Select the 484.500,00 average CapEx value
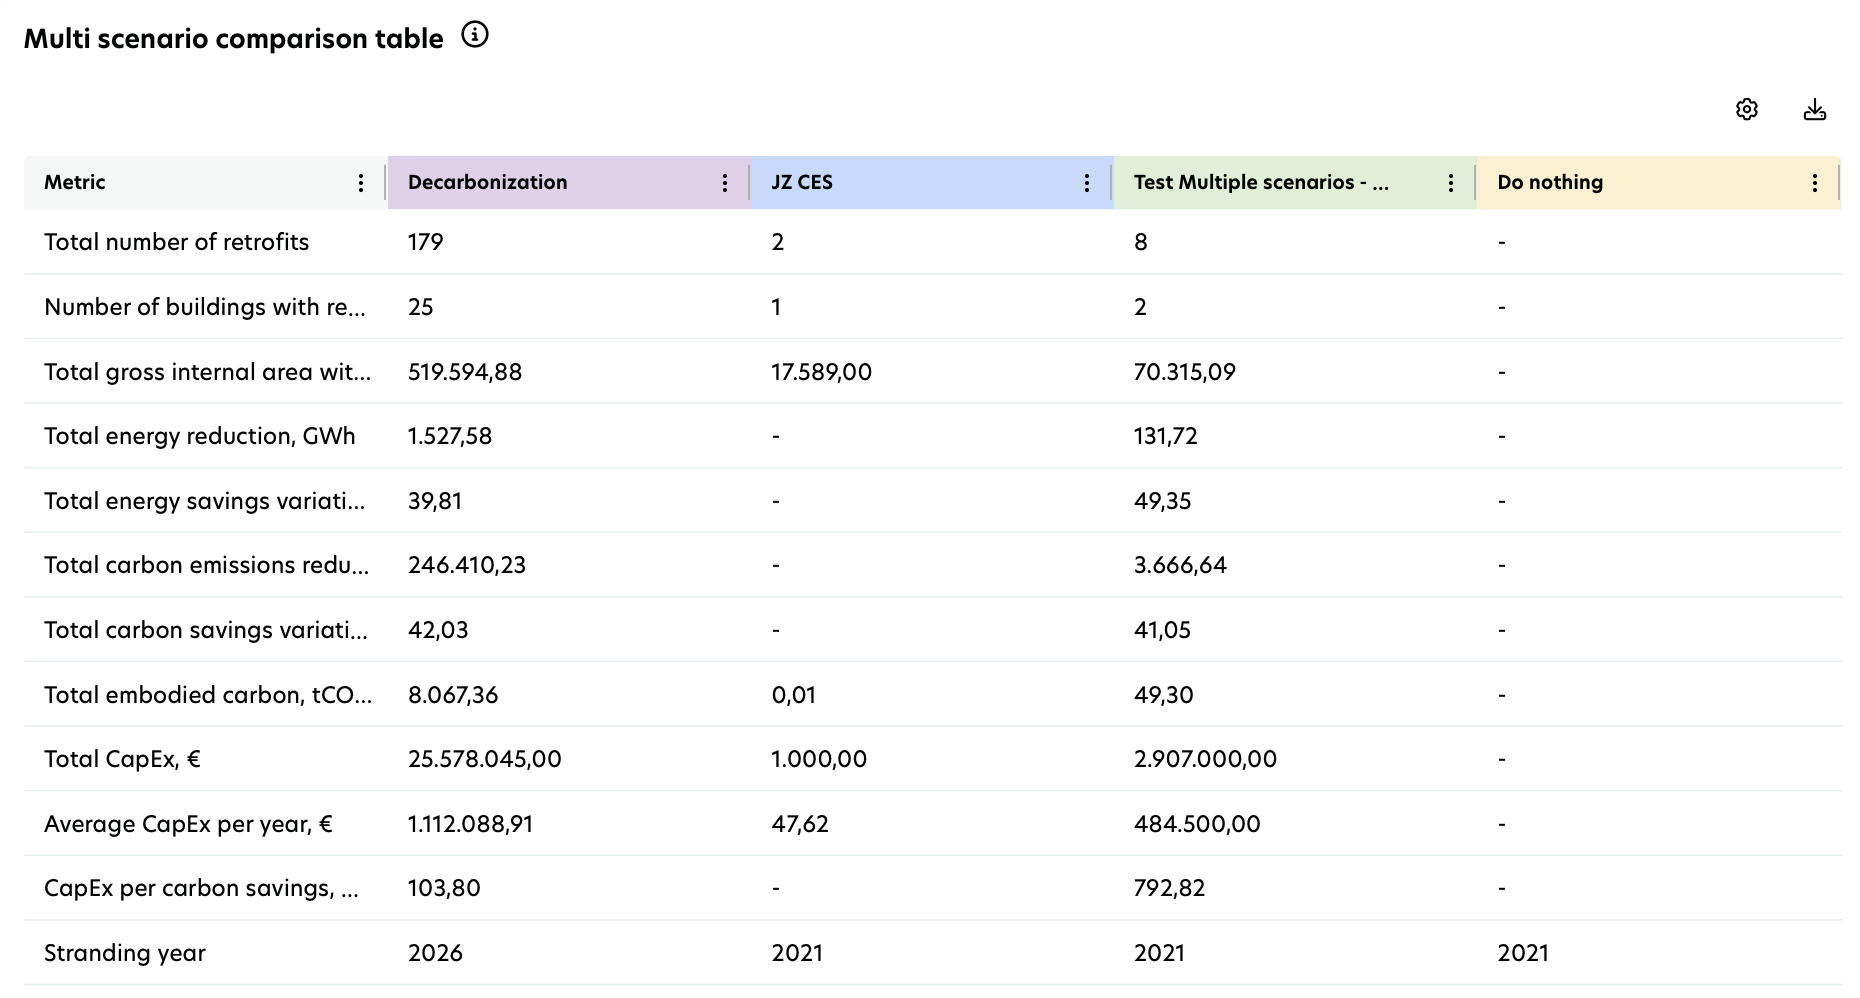 pos(1197,824)
